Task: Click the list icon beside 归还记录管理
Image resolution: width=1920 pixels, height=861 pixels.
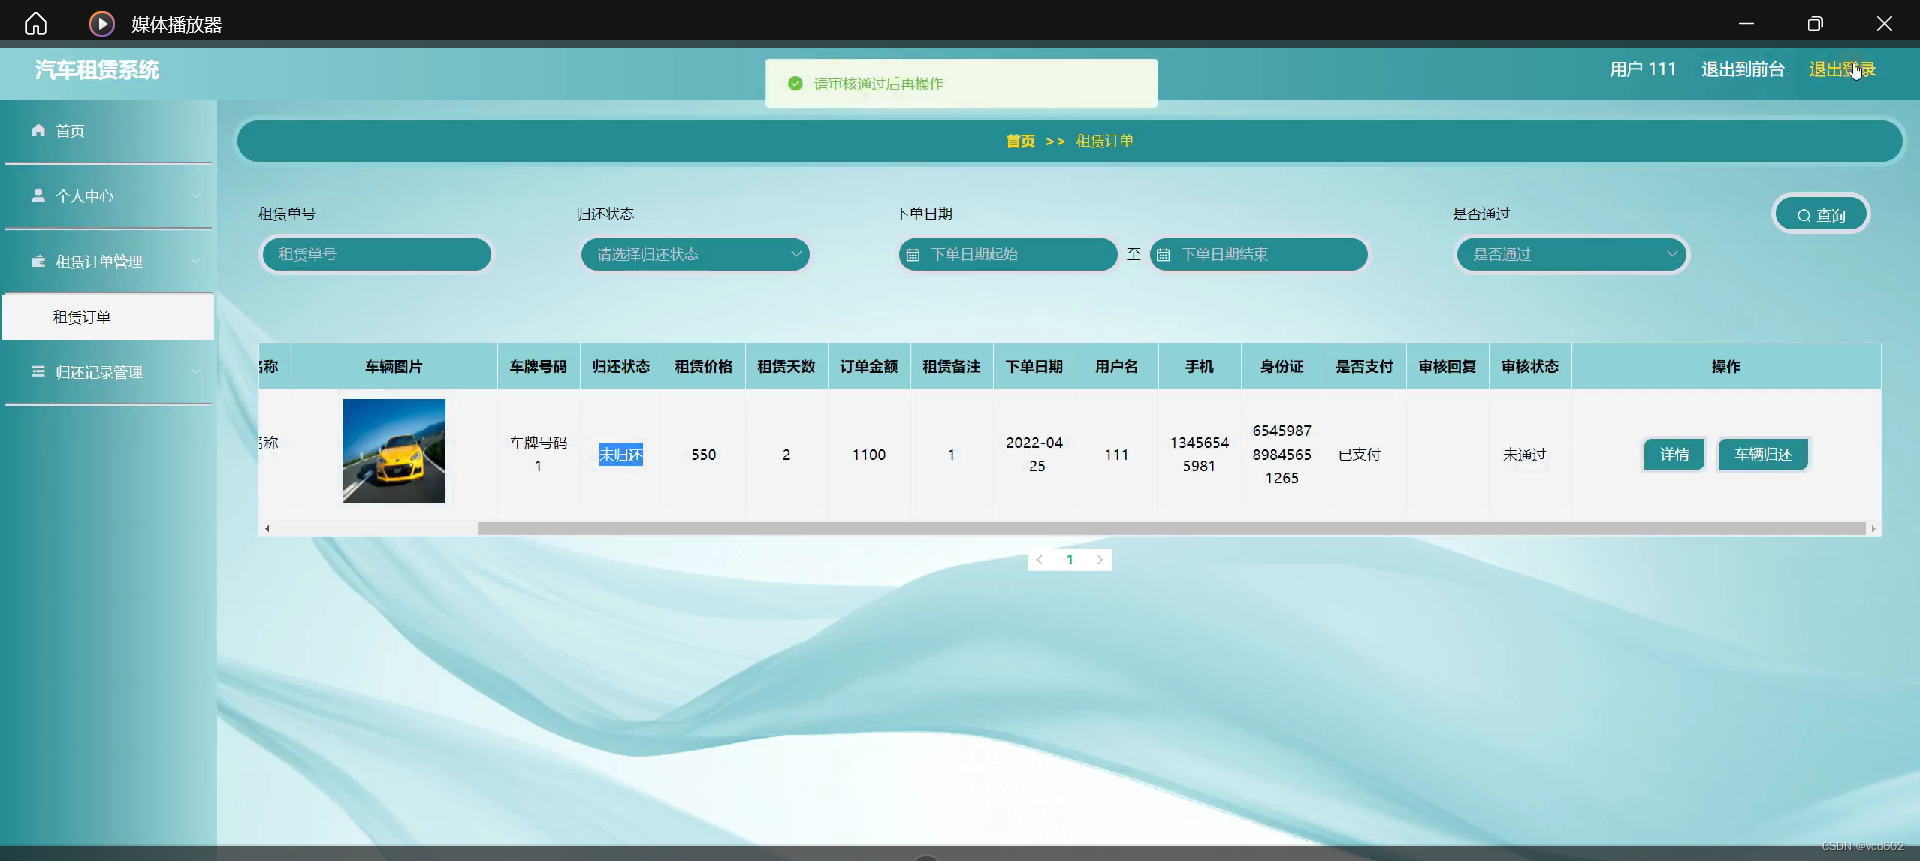Action: click(x=38, y=371)
